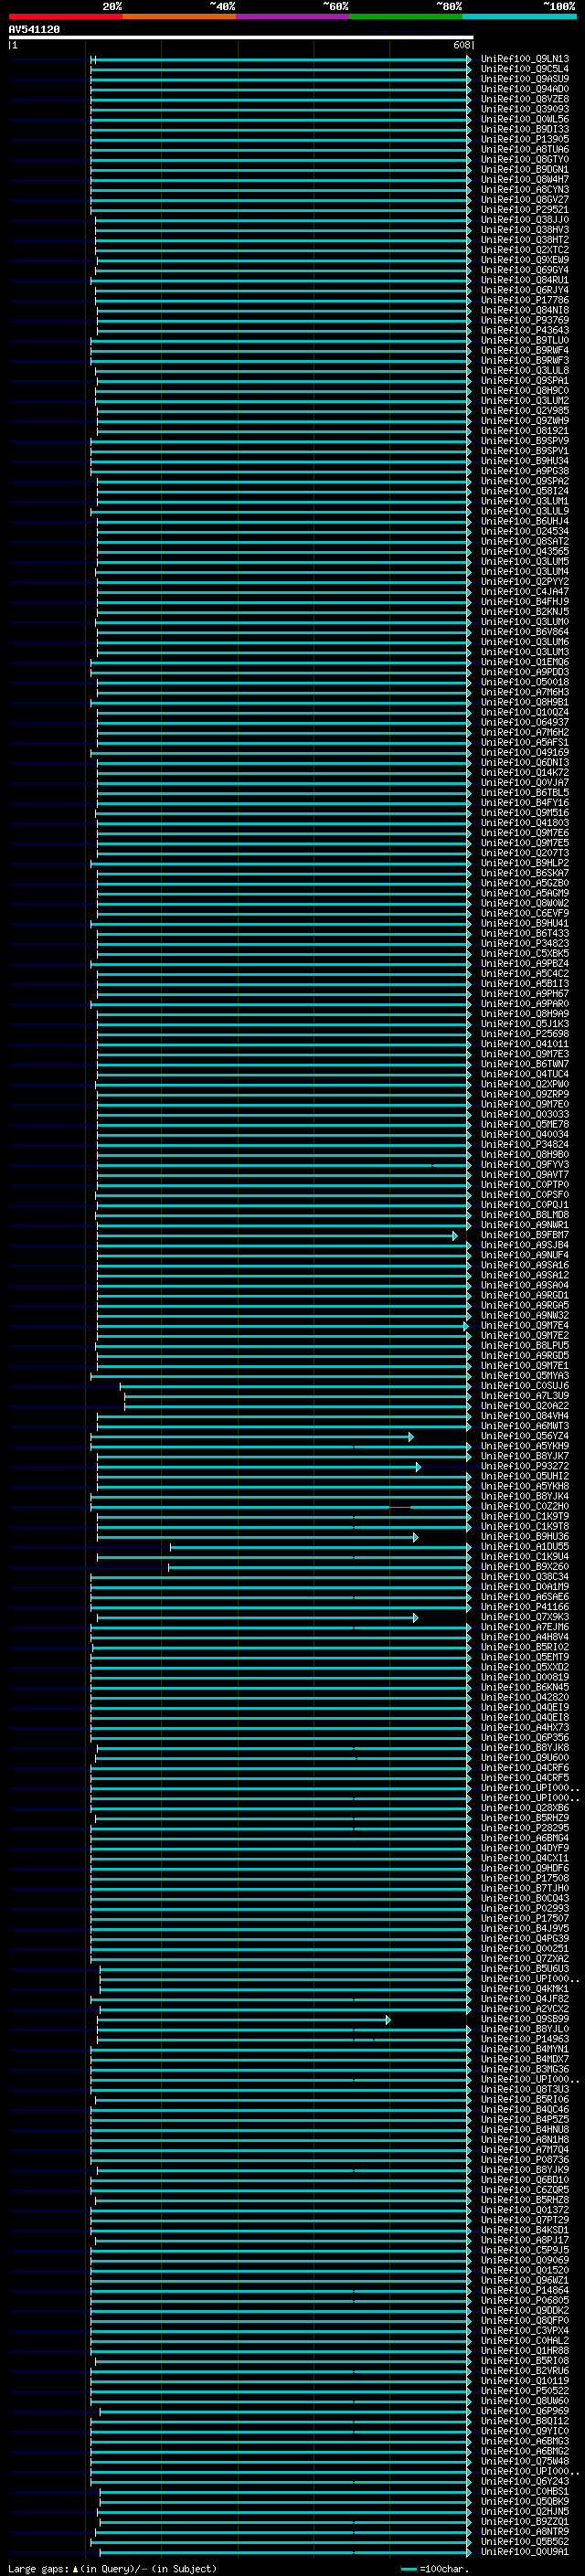The height and width of the screenshot is (2576, 585).
Task: Open hit UniRef100_Q9ASU9
Action: pyautogui.click(x=525, y=79)
